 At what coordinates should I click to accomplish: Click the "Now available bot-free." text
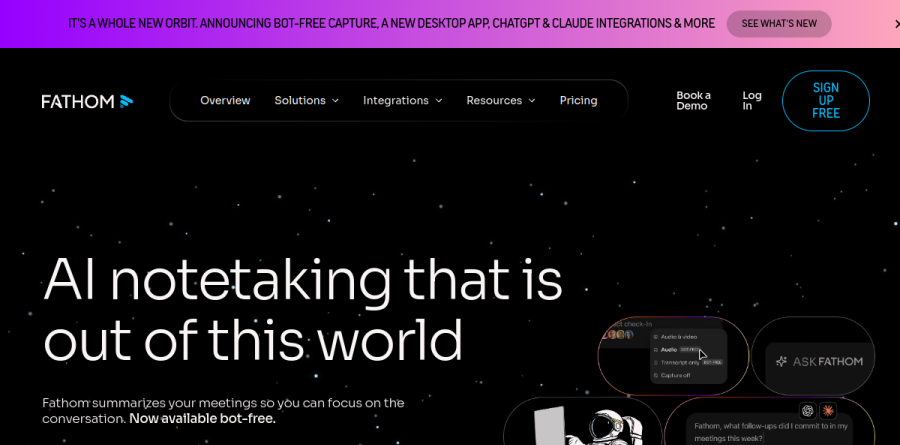click(x=202, y=419)
